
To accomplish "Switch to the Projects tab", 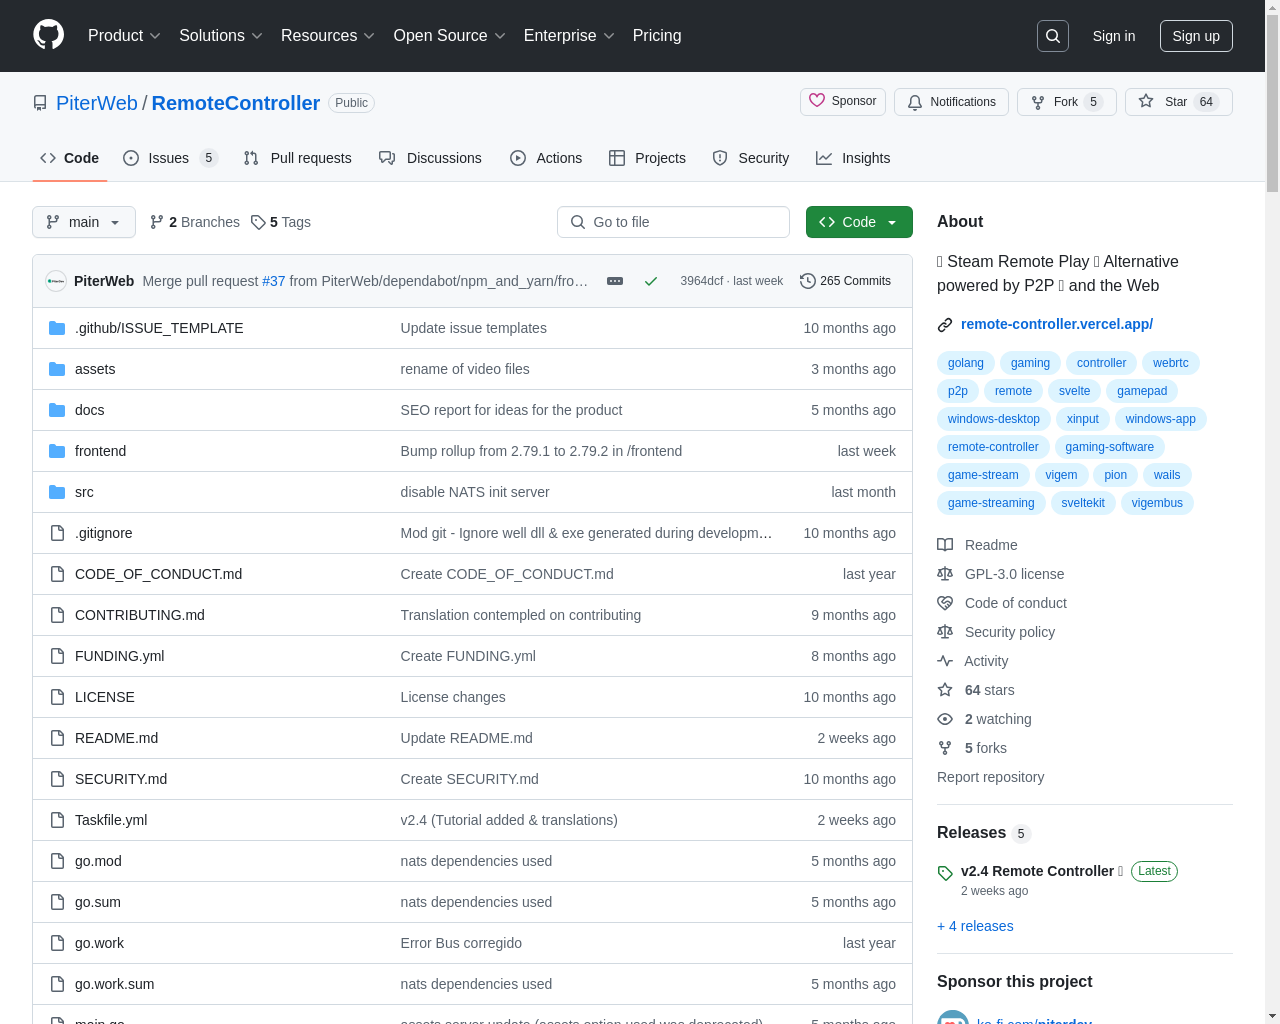I will click(x=647, y=158).
